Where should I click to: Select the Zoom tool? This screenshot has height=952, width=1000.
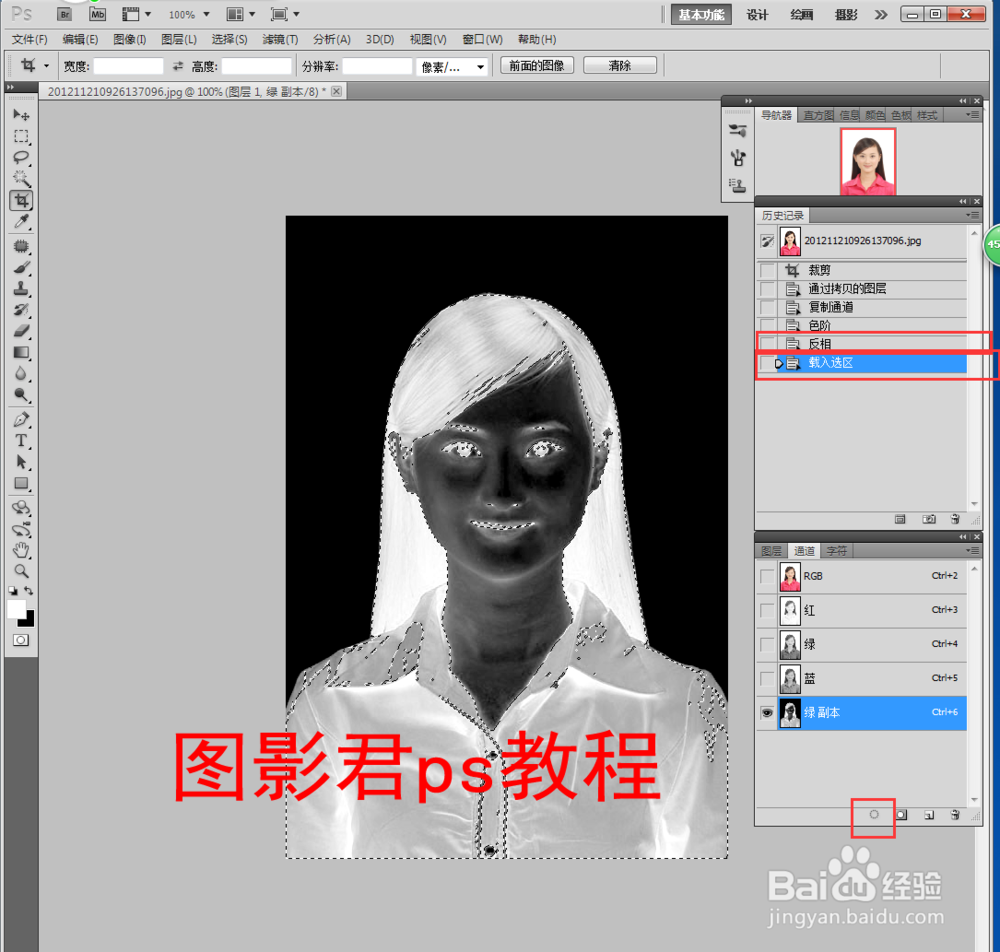(22, 570)
